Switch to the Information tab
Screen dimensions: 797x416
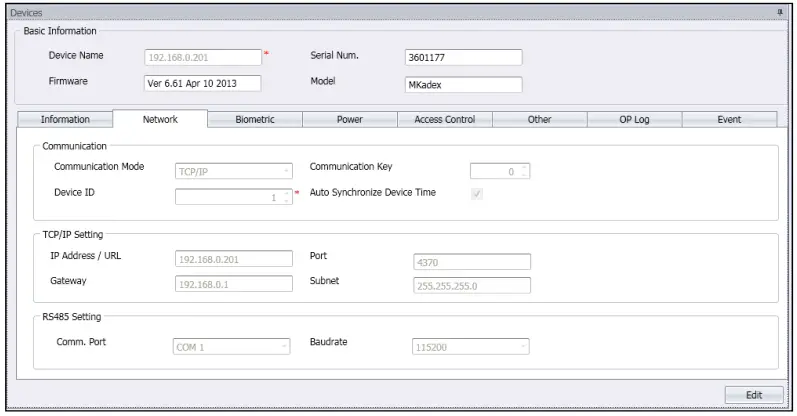point(65,120)
